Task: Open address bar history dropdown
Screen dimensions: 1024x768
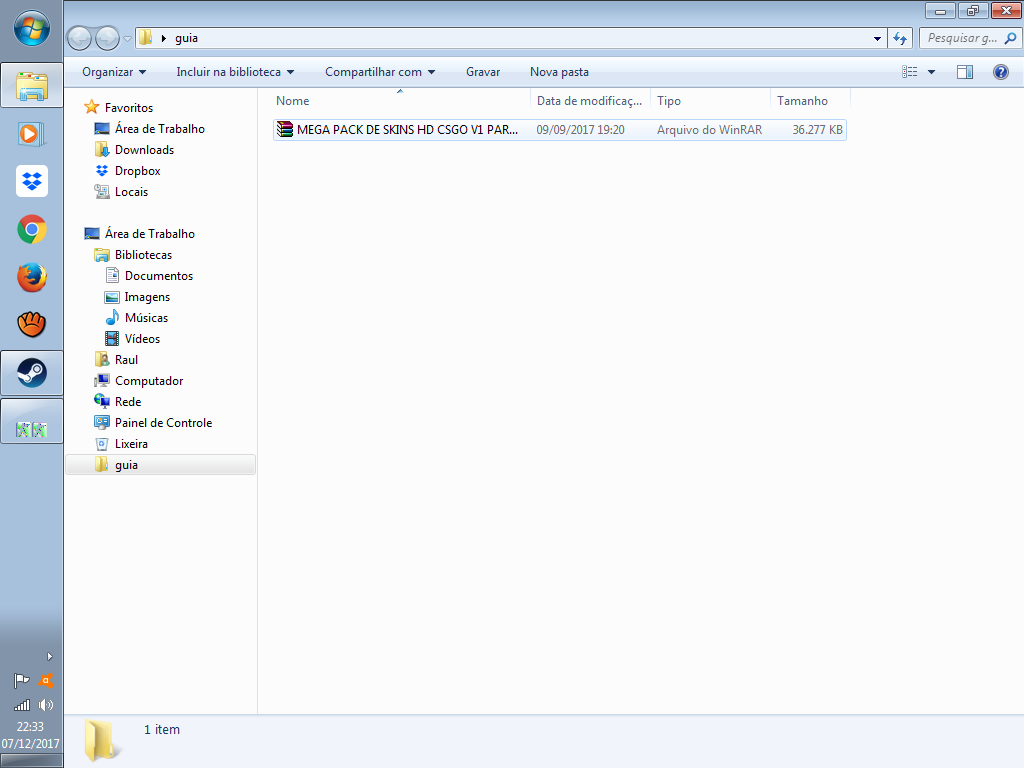Action: pyautogui.click(x=877, y=39)
